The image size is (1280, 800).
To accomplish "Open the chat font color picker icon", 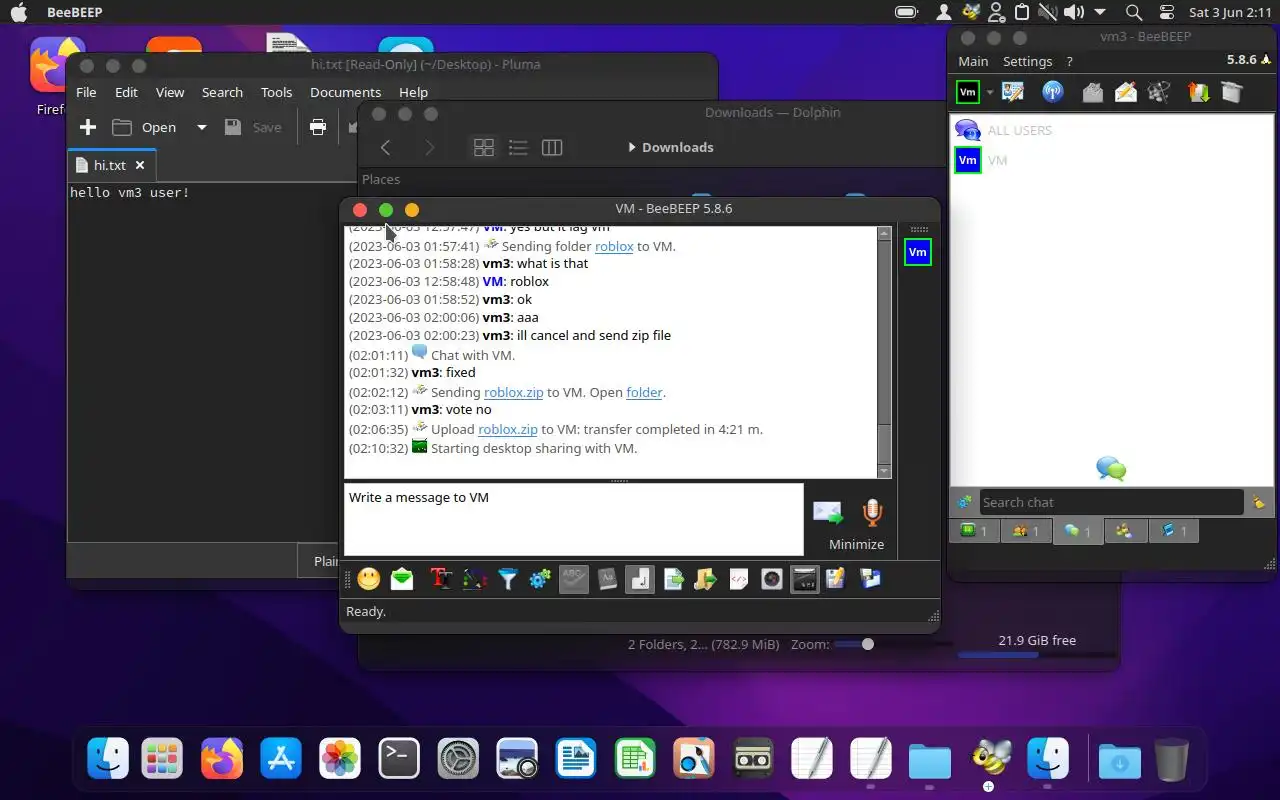I will coord(474,579).
